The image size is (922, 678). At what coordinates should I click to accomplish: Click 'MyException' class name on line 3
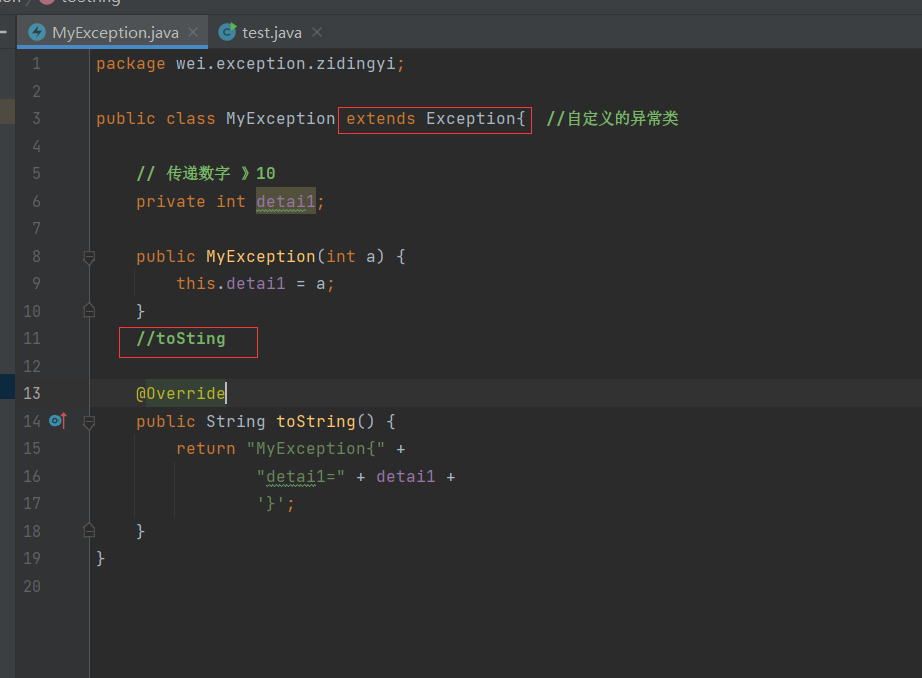tap(280, 119)
